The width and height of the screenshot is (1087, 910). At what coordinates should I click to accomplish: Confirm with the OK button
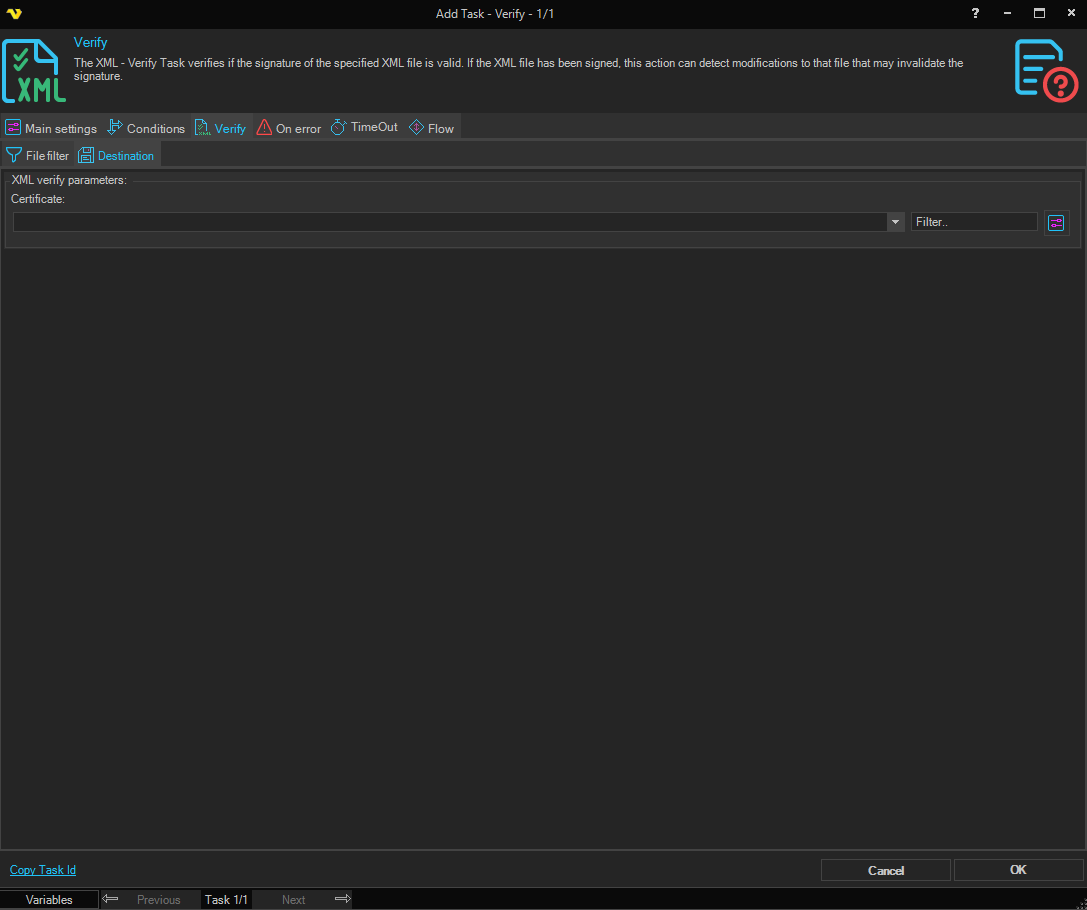pos(1018,870)
